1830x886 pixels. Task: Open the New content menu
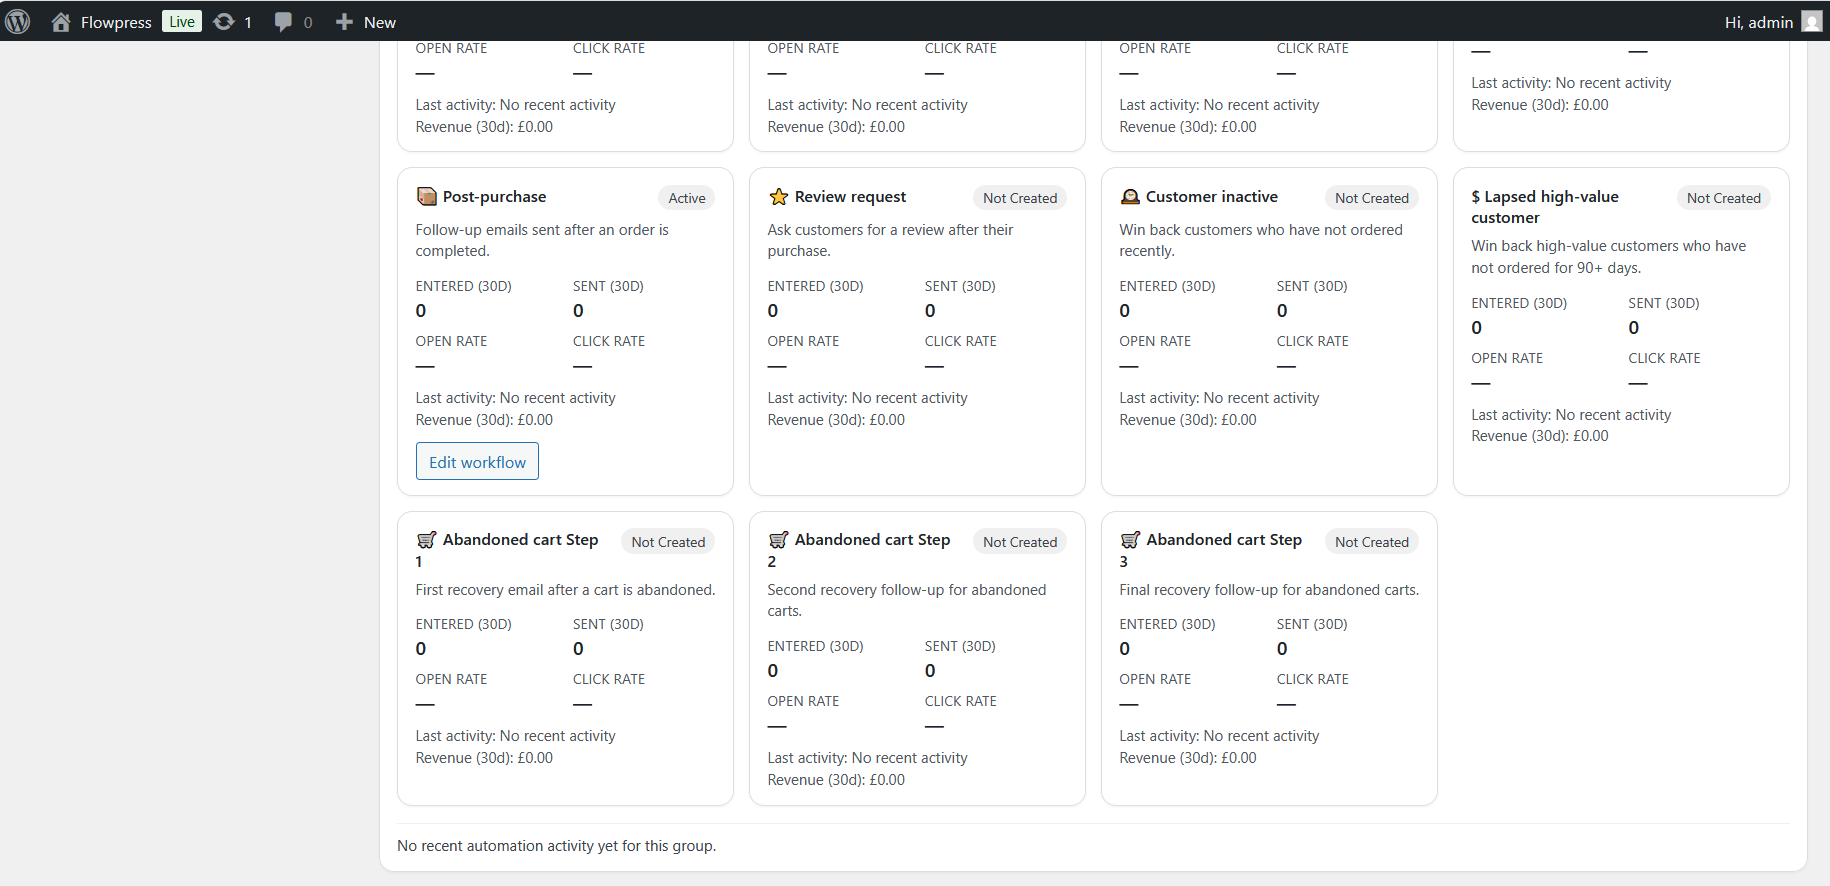coord(365,21)
